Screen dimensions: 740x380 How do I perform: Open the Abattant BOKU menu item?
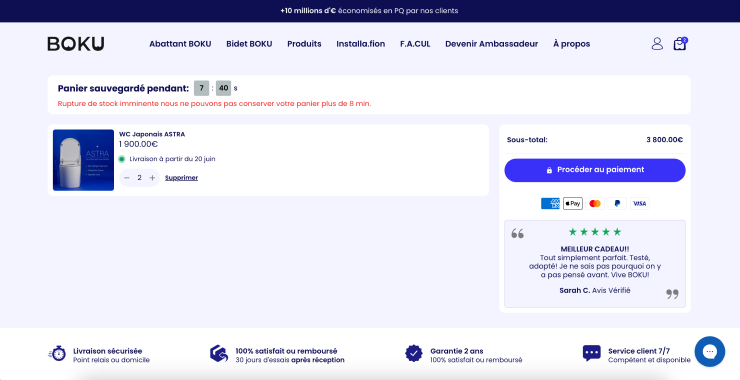click(x=180, y=44)
